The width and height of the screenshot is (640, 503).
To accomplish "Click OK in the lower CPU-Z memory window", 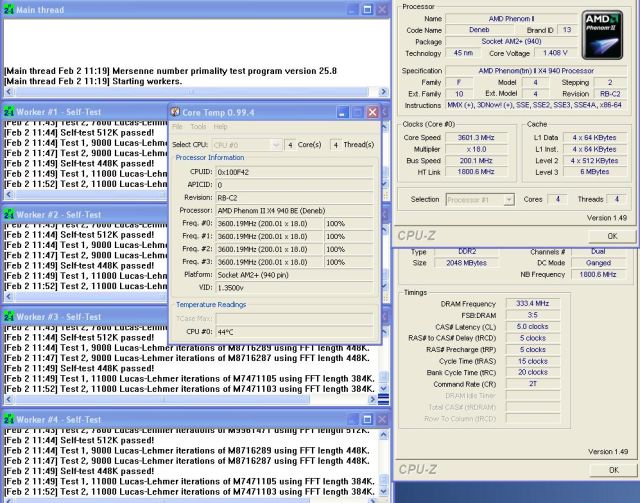I will (x=613, y=470).
